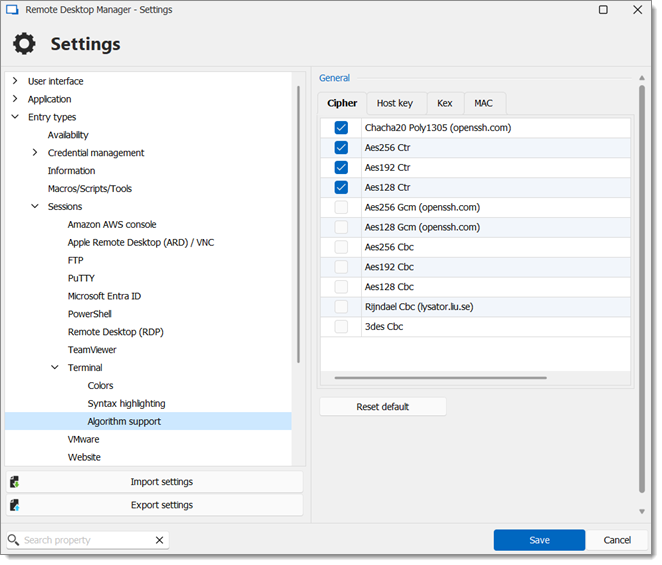Click the Remote Desktop Manager title icon
The width and height of the screenshot is (662, 565).
pos(12,10)
